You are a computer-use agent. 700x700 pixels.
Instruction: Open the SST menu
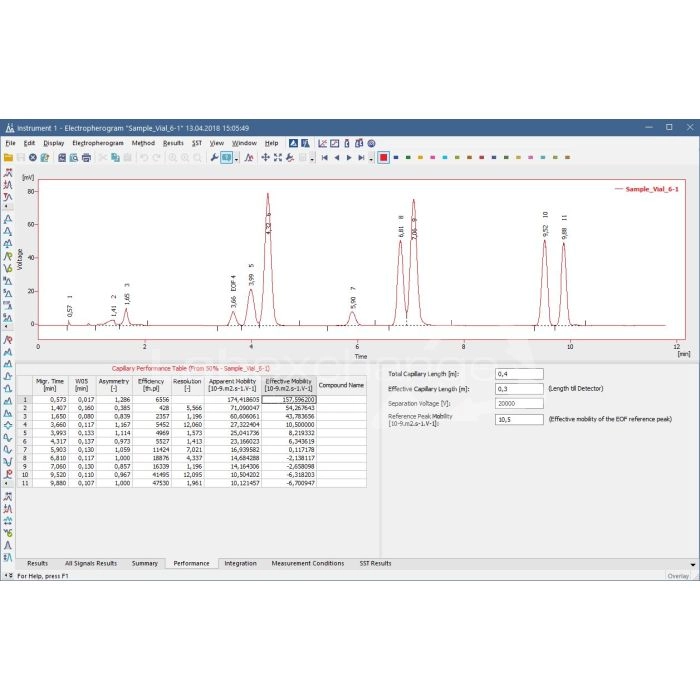[196, 143]
